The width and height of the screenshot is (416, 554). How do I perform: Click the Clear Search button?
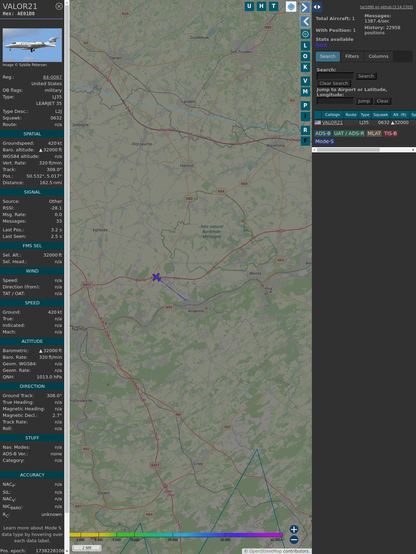tap(334, 83)
